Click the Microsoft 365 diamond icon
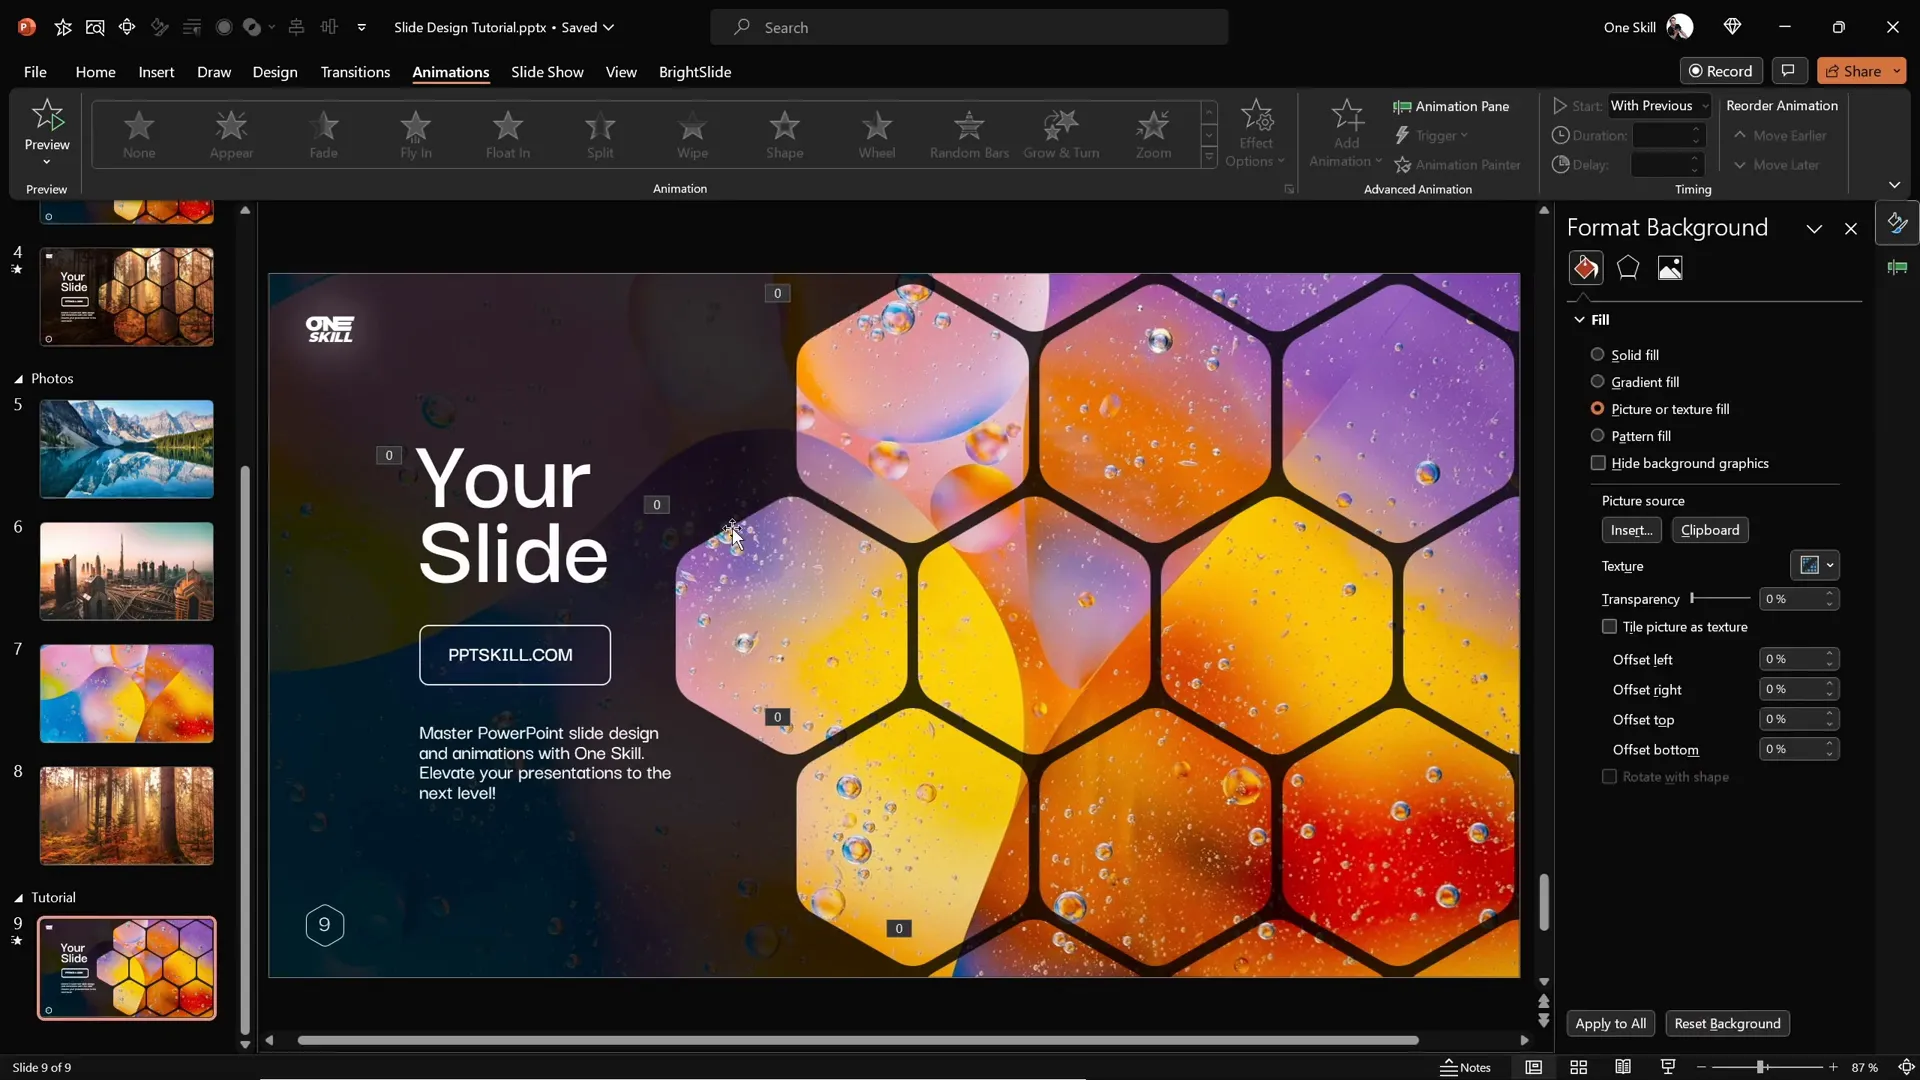The width and height of the screenshot is (1920, 1080). [1732, 27]
